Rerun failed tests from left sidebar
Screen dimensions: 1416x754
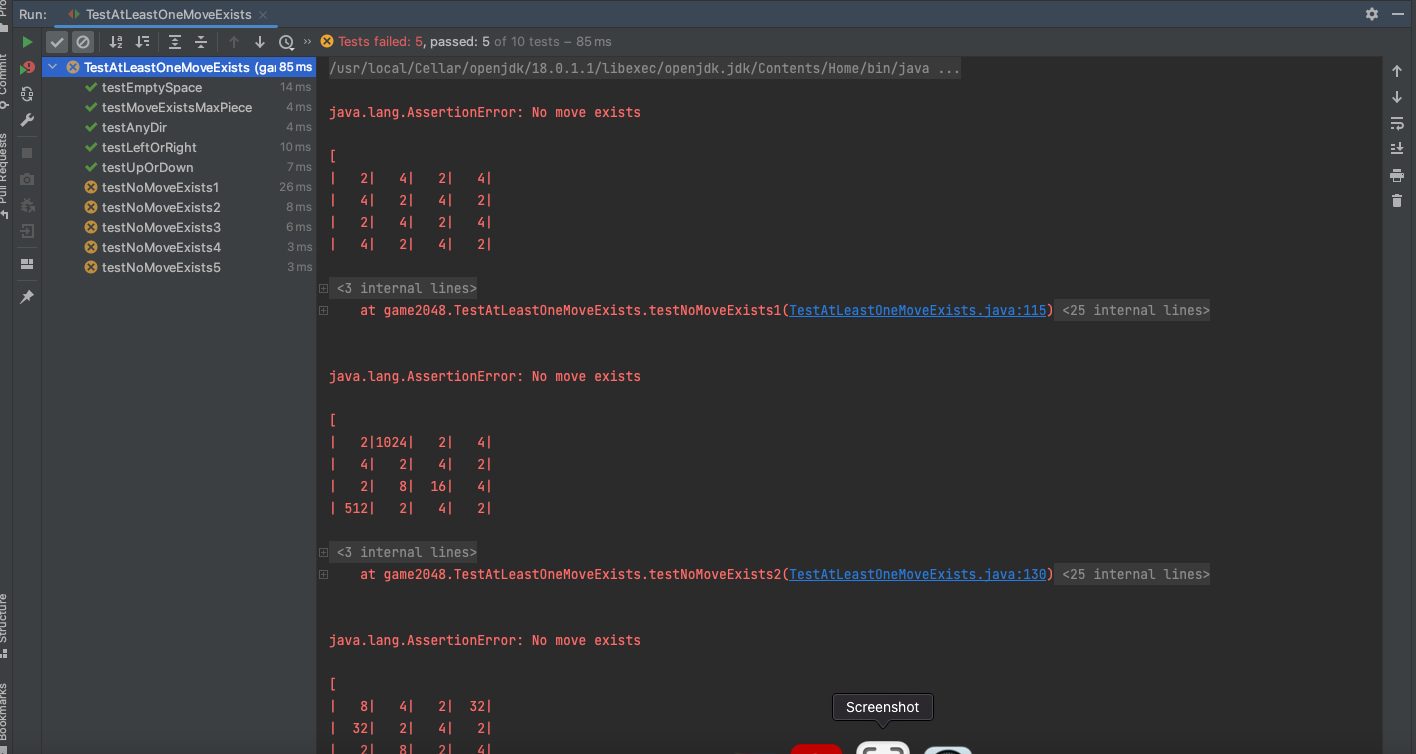click(27, 68)
